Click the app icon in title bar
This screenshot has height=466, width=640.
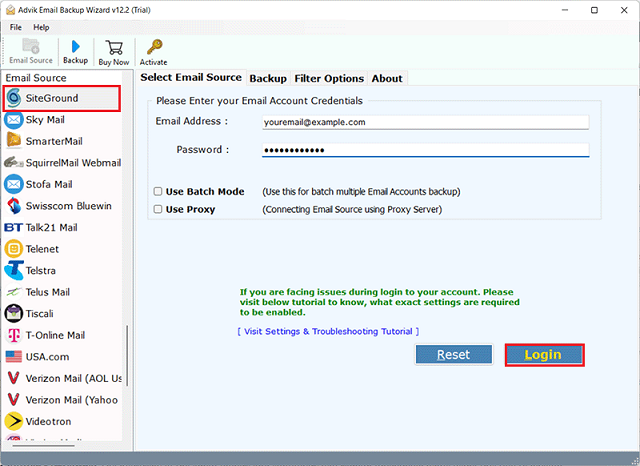coord(11,10)
